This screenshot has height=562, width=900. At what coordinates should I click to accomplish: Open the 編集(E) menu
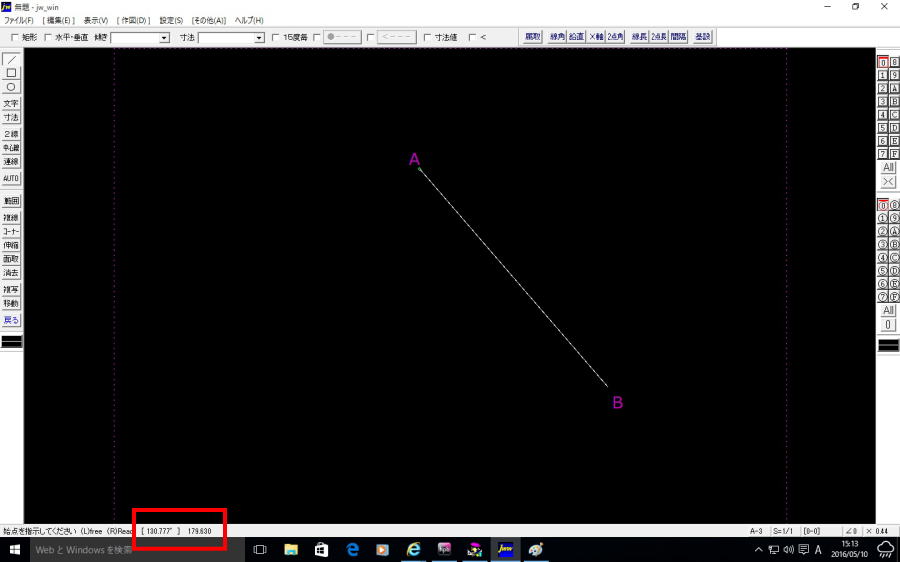pos(59,20)
